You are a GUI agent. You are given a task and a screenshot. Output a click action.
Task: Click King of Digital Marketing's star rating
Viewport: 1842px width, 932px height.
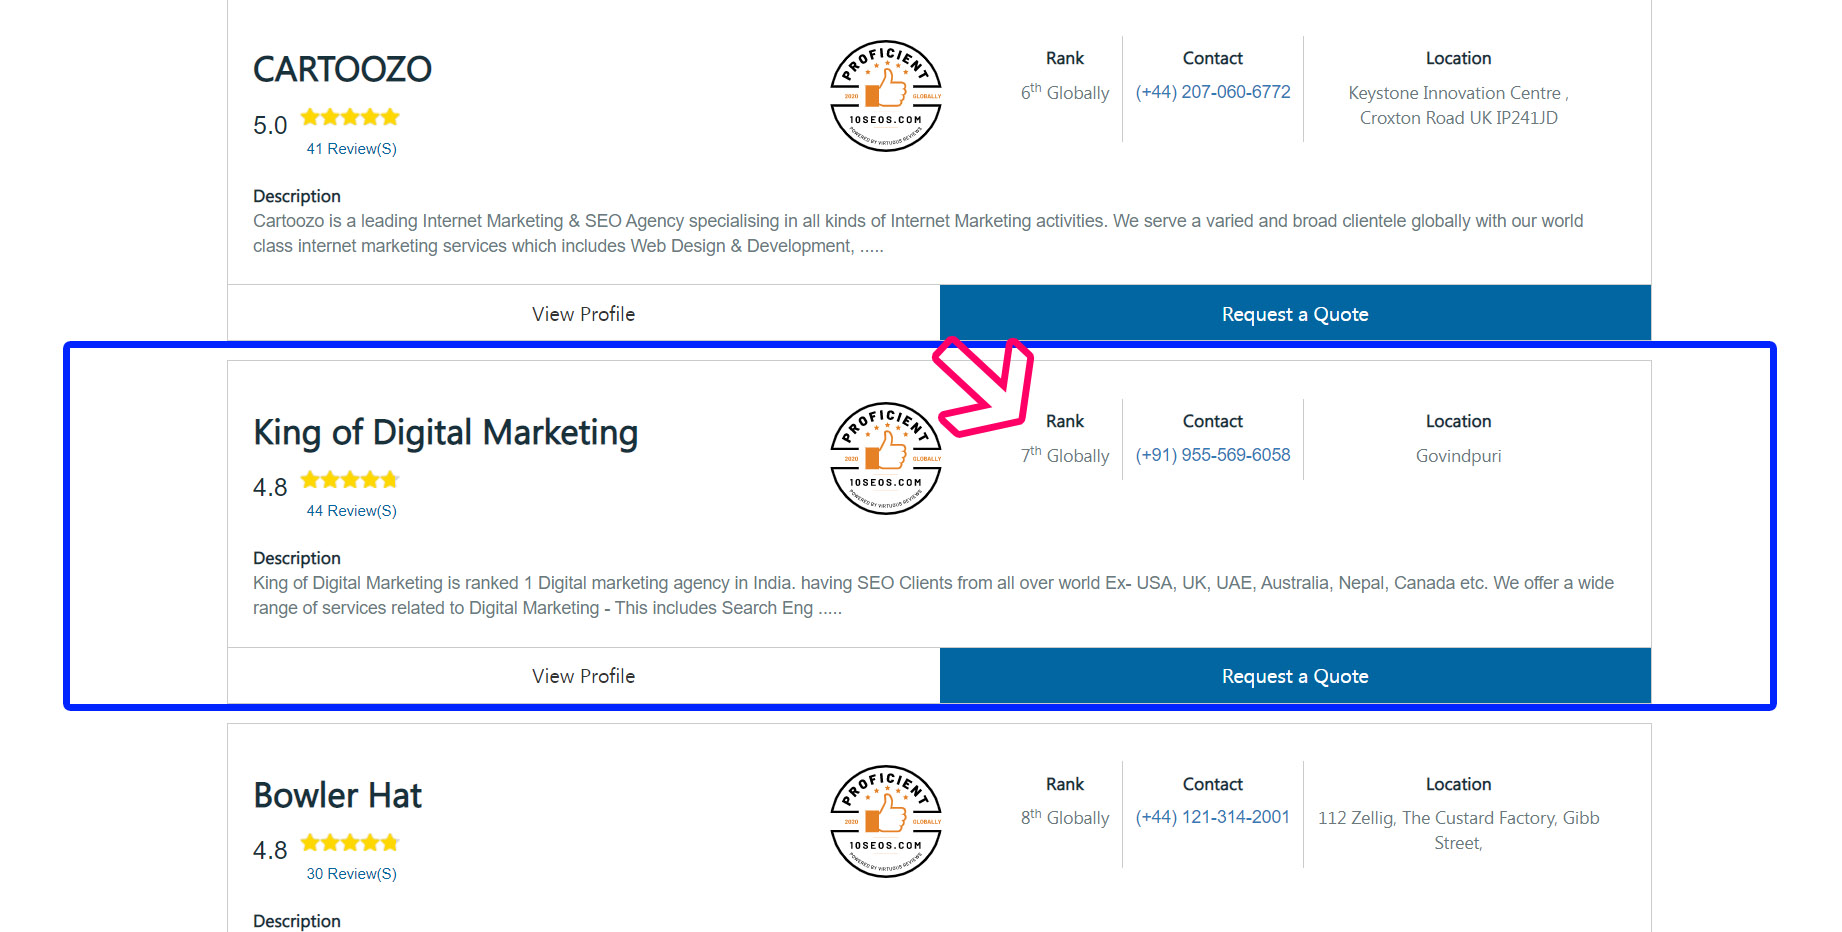pos(350,480)
